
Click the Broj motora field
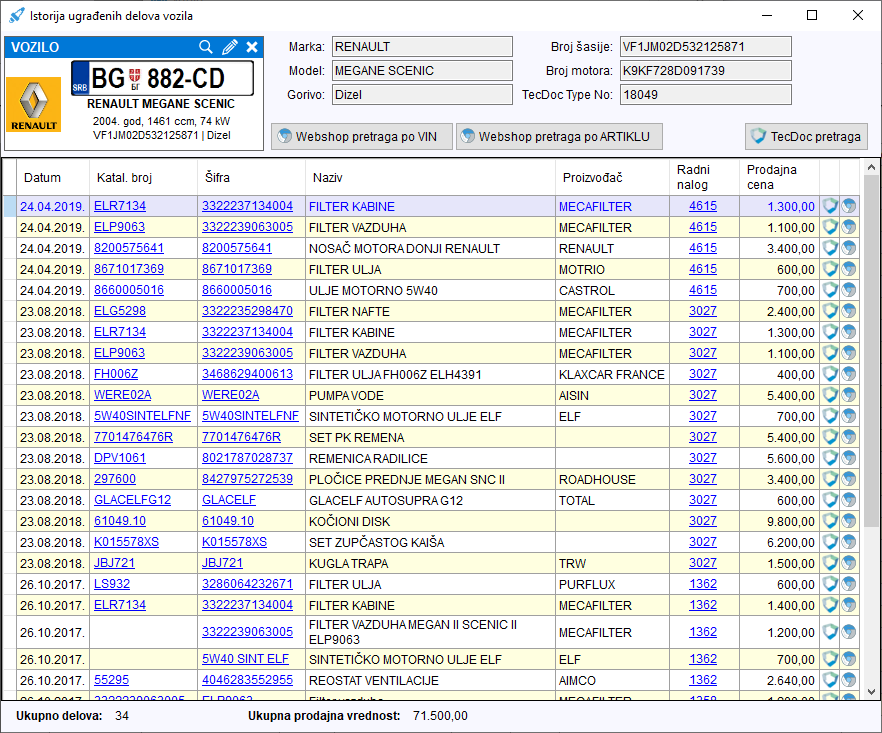[705, 71]
